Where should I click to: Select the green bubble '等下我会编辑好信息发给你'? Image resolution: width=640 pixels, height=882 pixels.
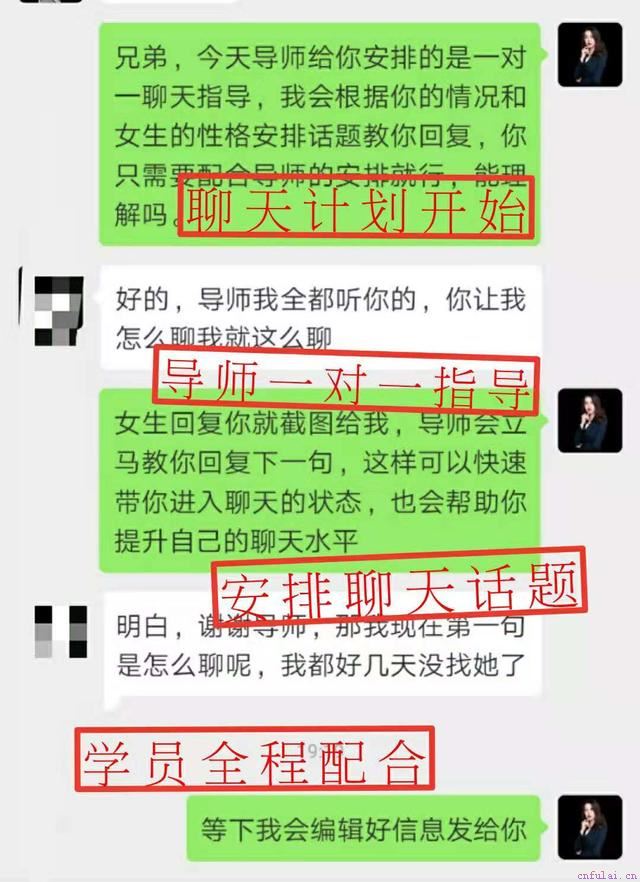[x=363, y=829]
